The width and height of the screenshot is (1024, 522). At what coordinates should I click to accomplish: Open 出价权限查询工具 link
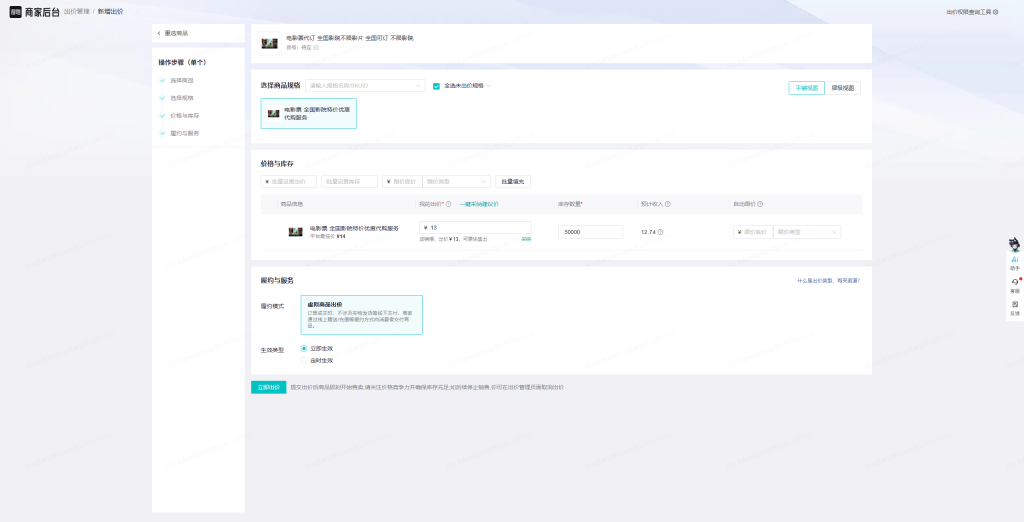[968, 12]
